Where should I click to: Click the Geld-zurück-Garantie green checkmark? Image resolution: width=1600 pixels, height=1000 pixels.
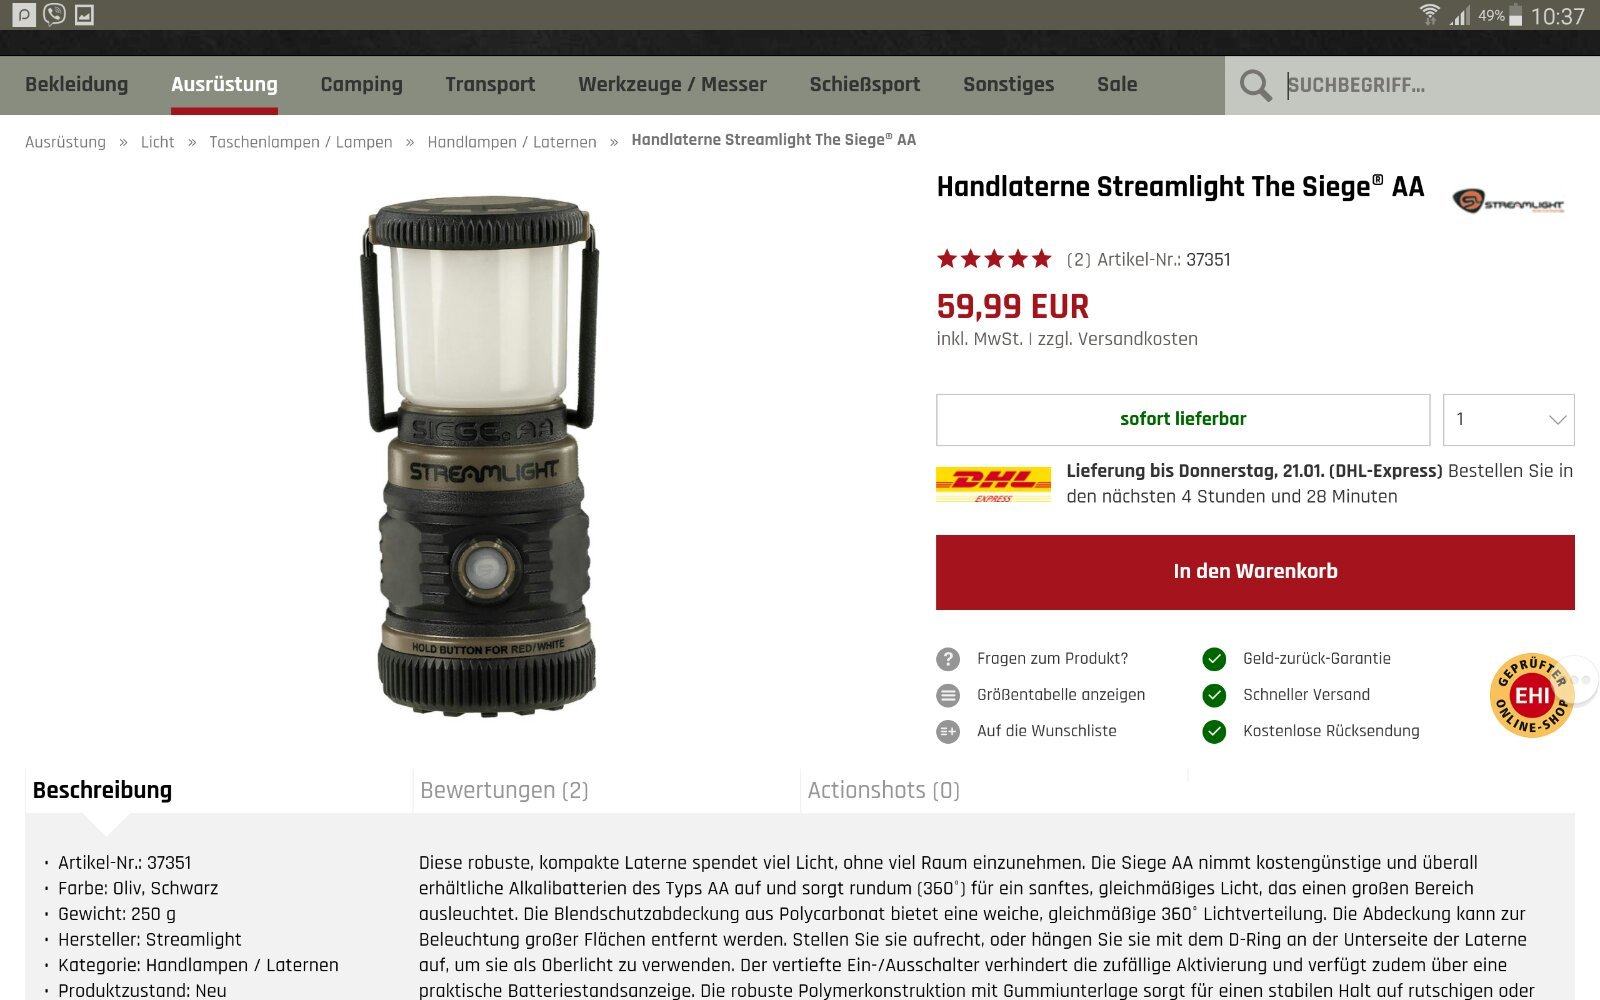pos(1214,659)
